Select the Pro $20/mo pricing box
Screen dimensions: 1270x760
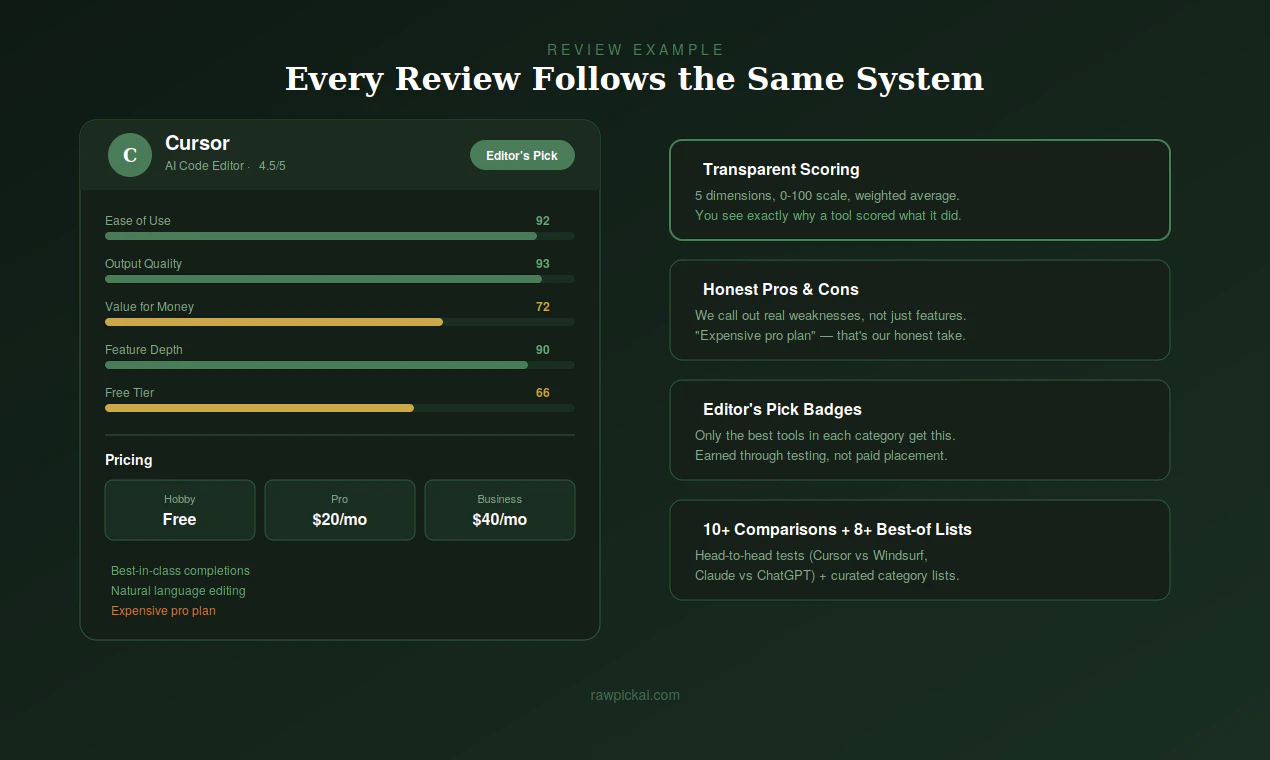pyautogui.click(x=340, y=510)
